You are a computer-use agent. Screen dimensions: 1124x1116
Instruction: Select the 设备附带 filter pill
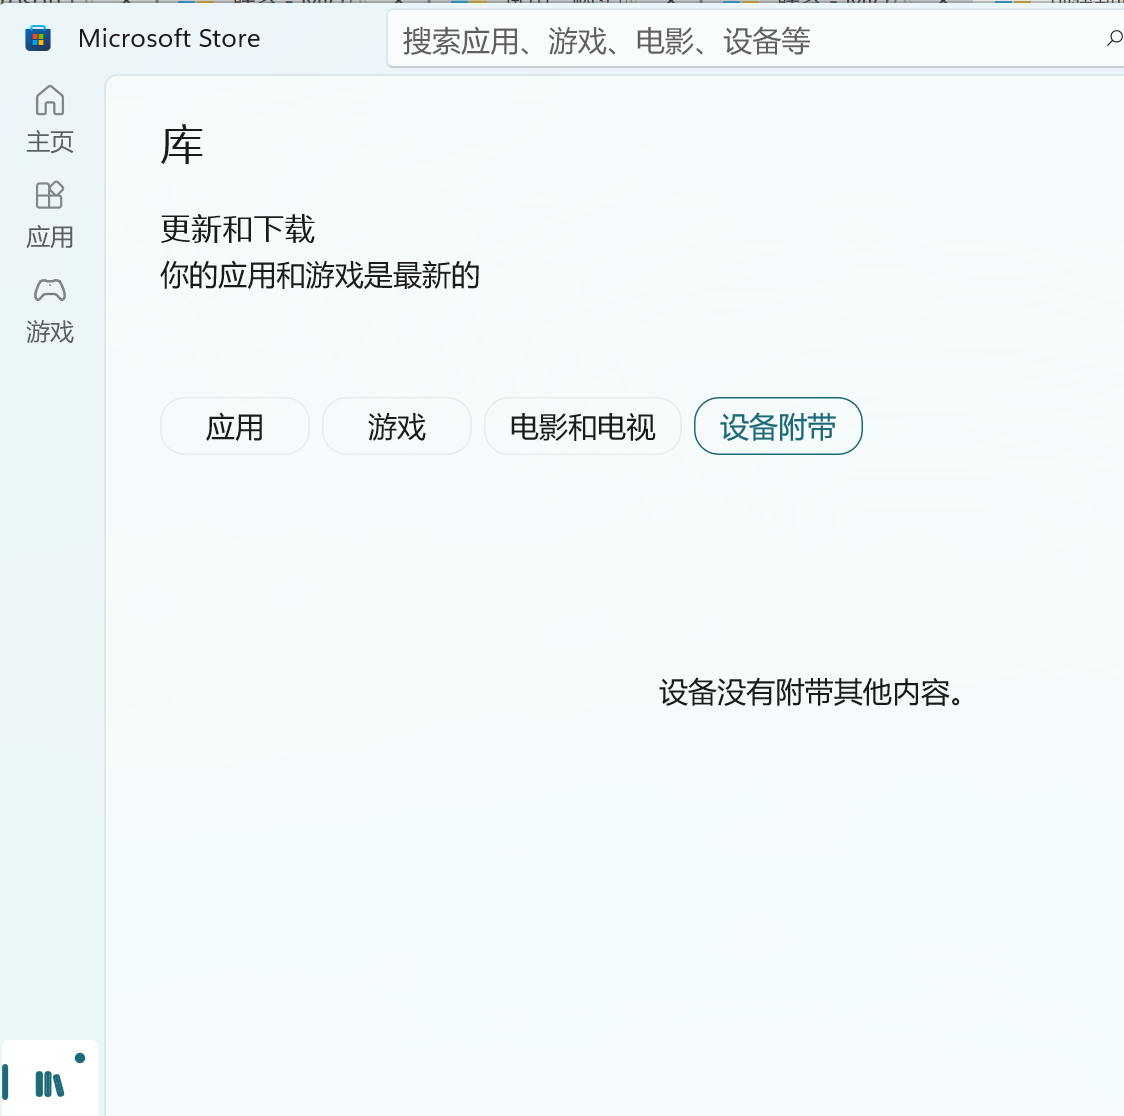(778, 426)
